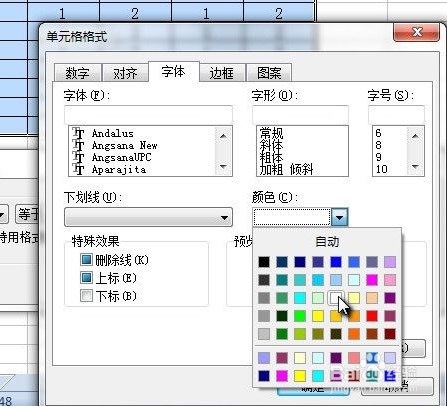Open the 下划线 underline dropdown
Viewport: 447px width, 406px height.
tap(148, 217)
